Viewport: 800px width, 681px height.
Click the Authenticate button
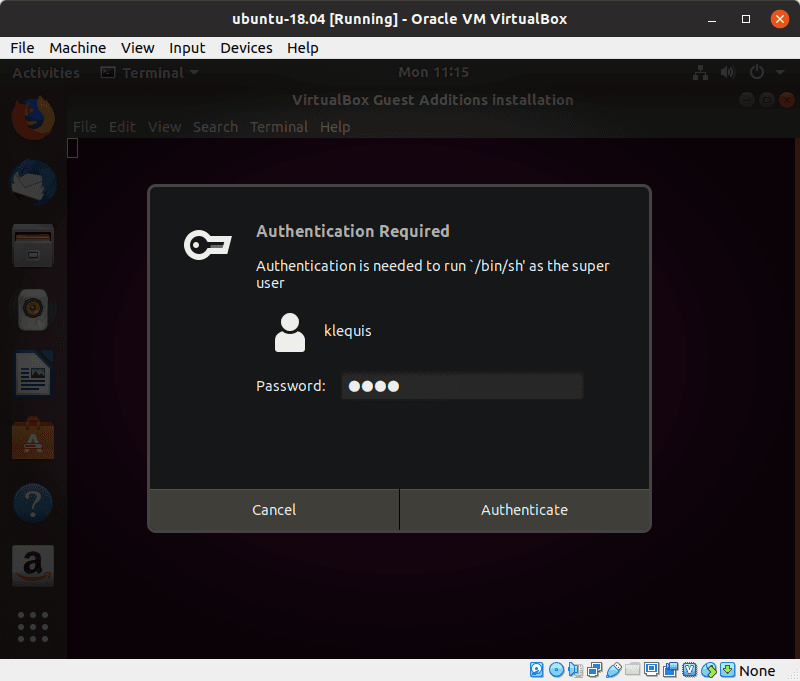coord(524,510)
